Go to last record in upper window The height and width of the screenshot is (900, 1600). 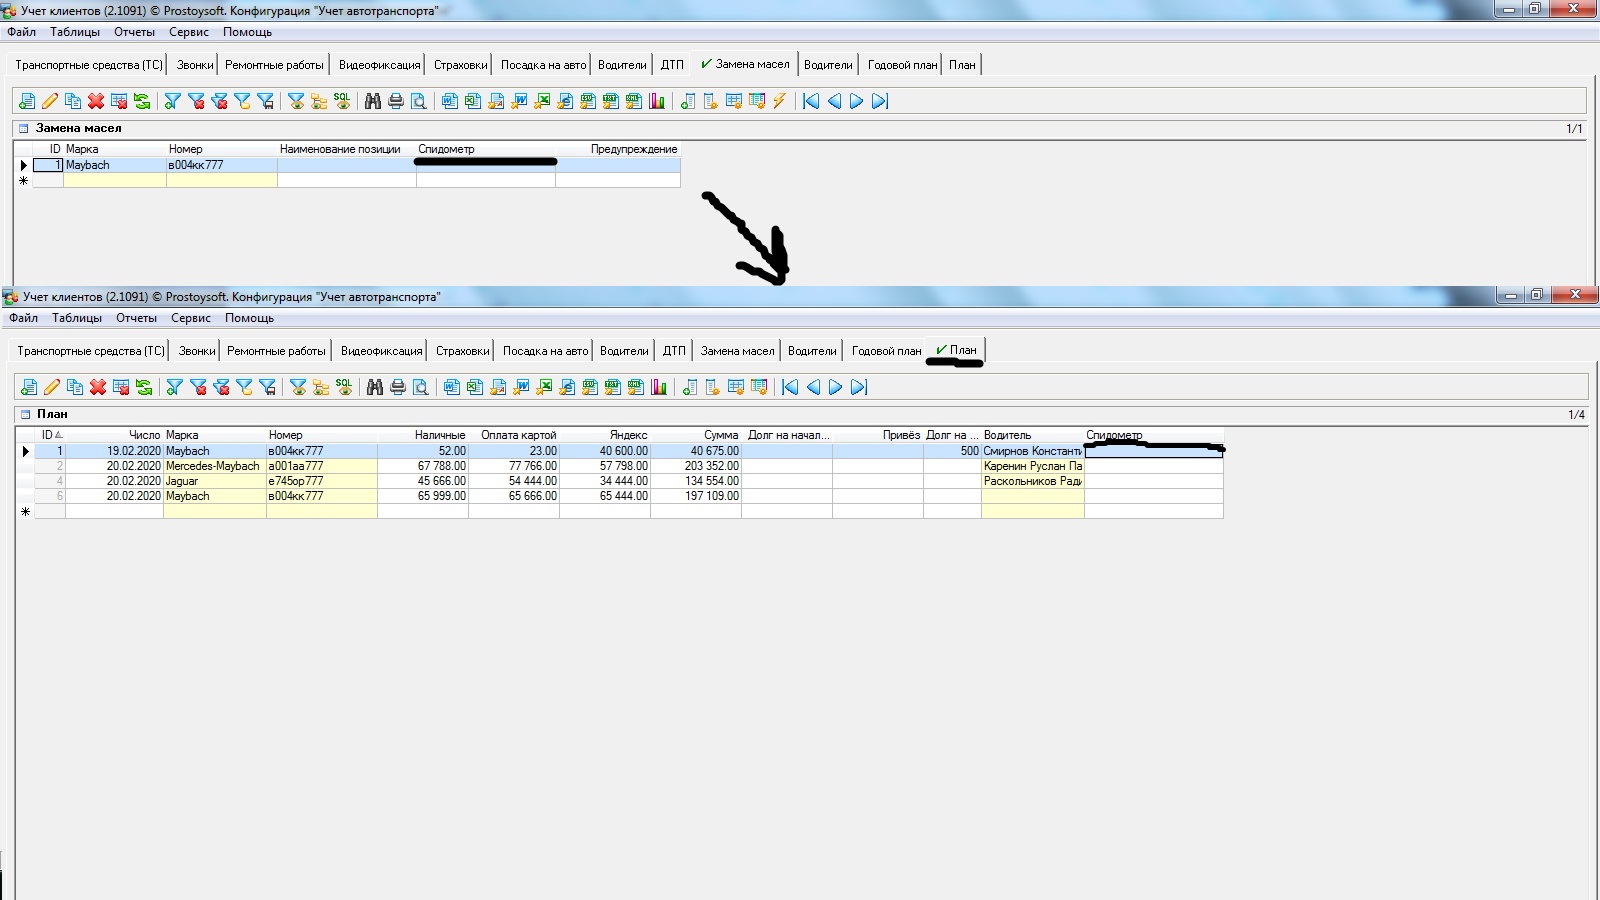[x=880, y=101]
